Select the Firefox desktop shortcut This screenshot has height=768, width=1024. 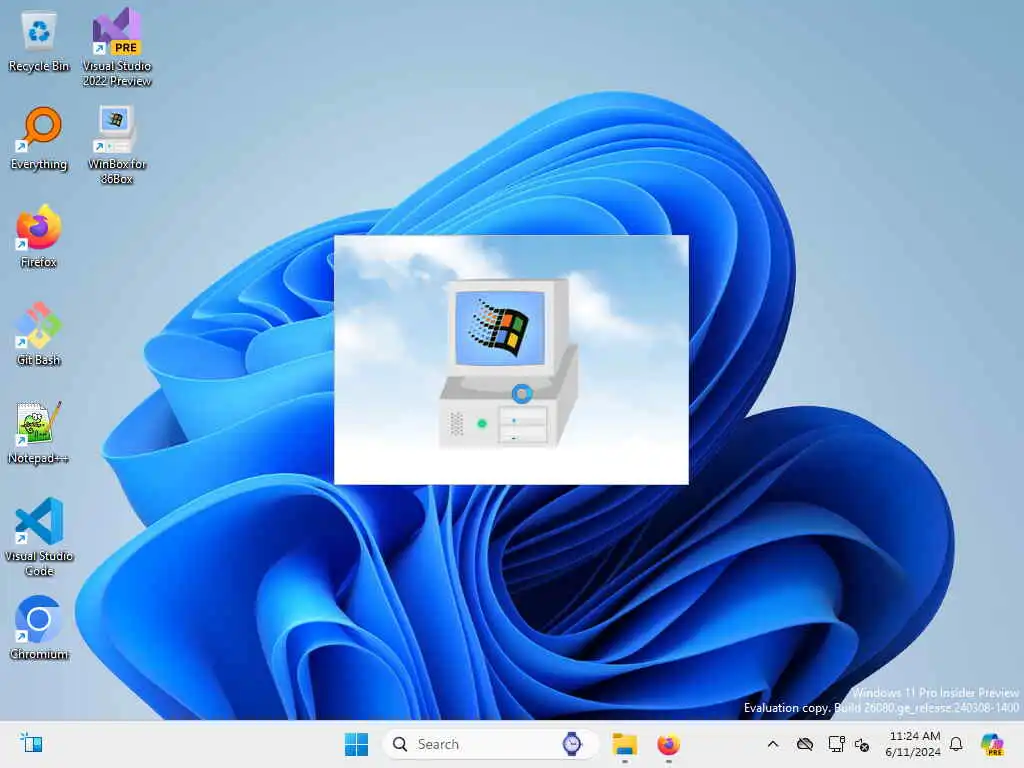click(39, 236)
